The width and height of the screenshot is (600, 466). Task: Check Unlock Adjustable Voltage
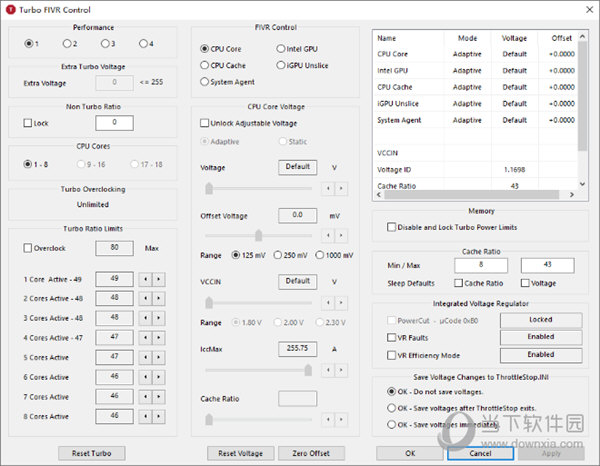249,123
